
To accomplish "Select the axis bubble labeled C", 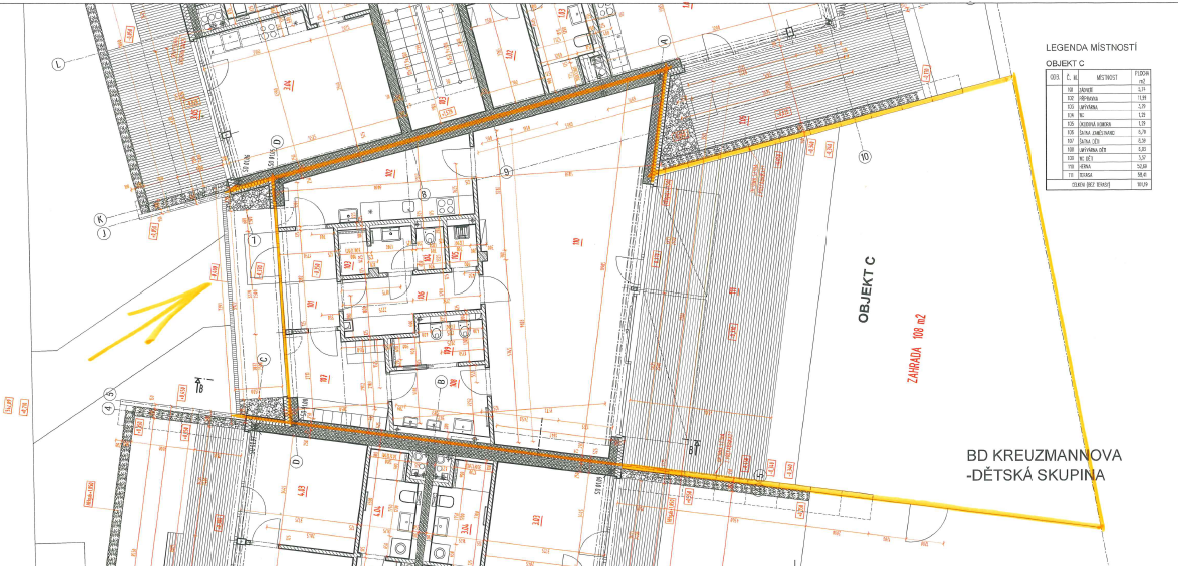I will pos(264,359).
